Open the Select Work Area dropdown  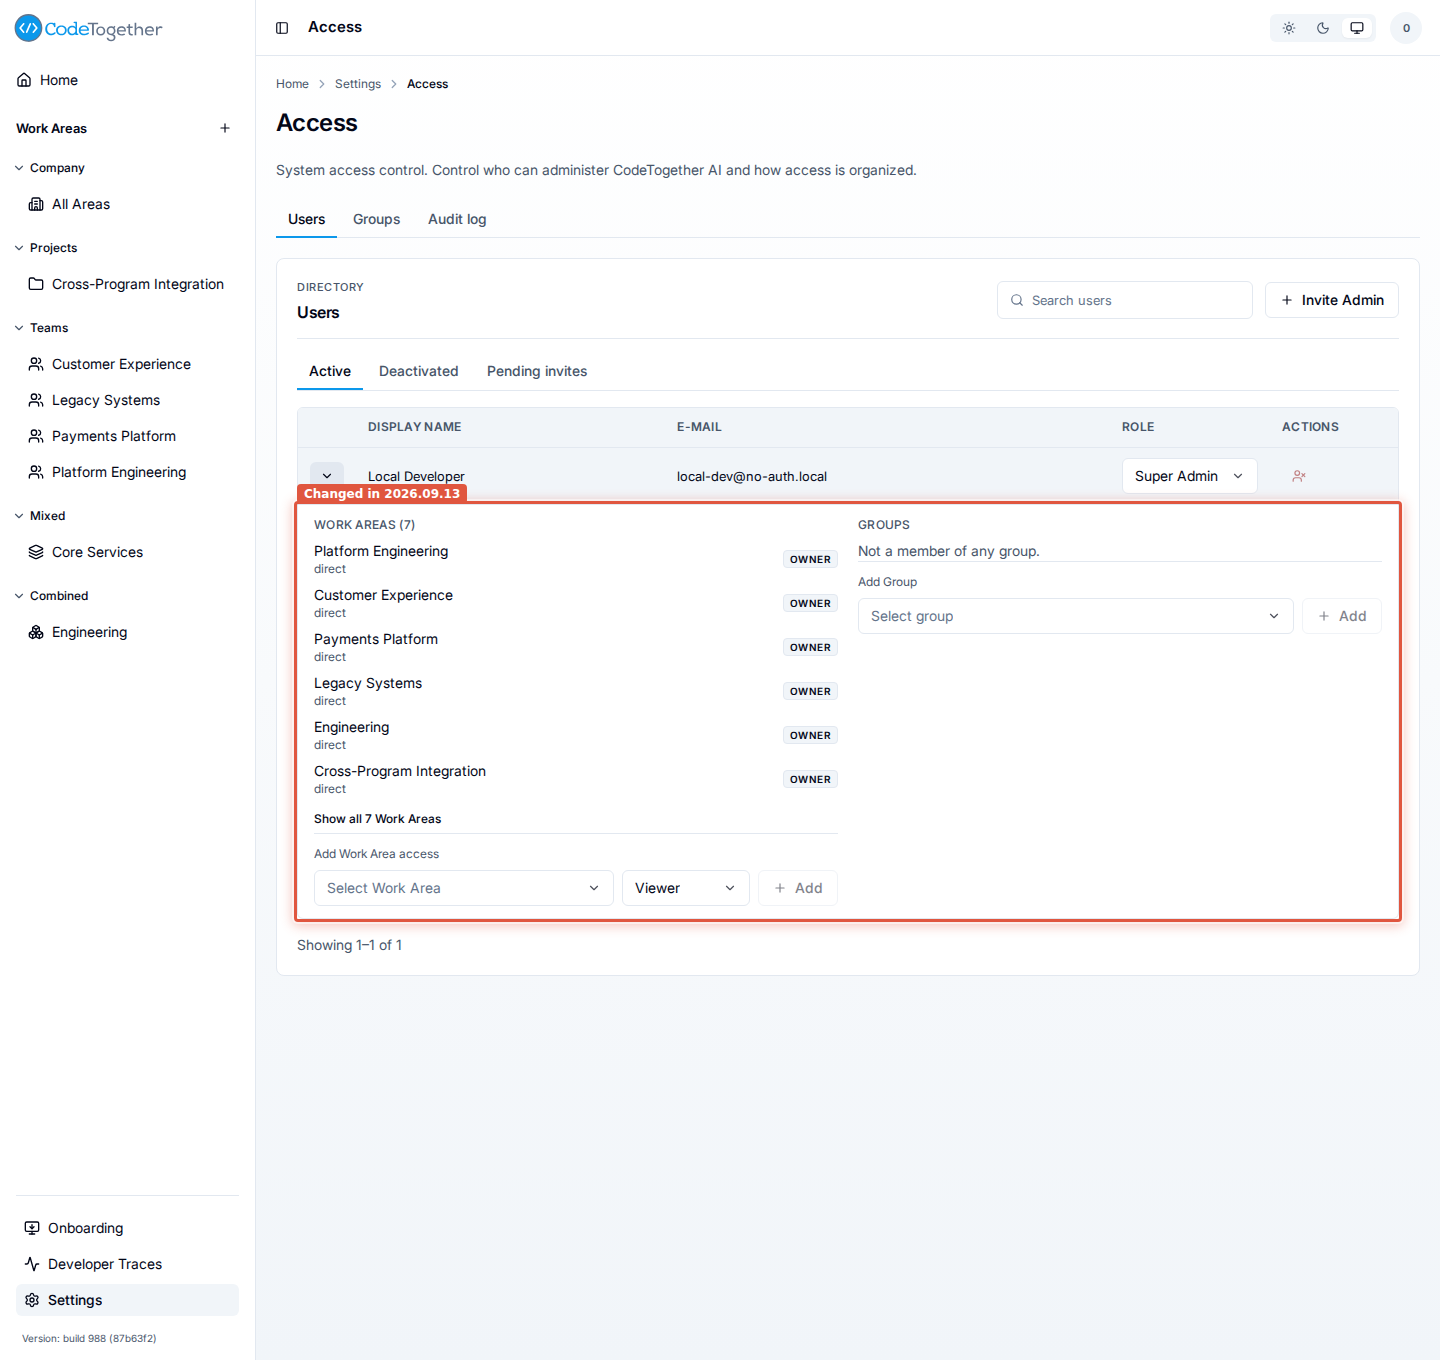coord(464,888)
